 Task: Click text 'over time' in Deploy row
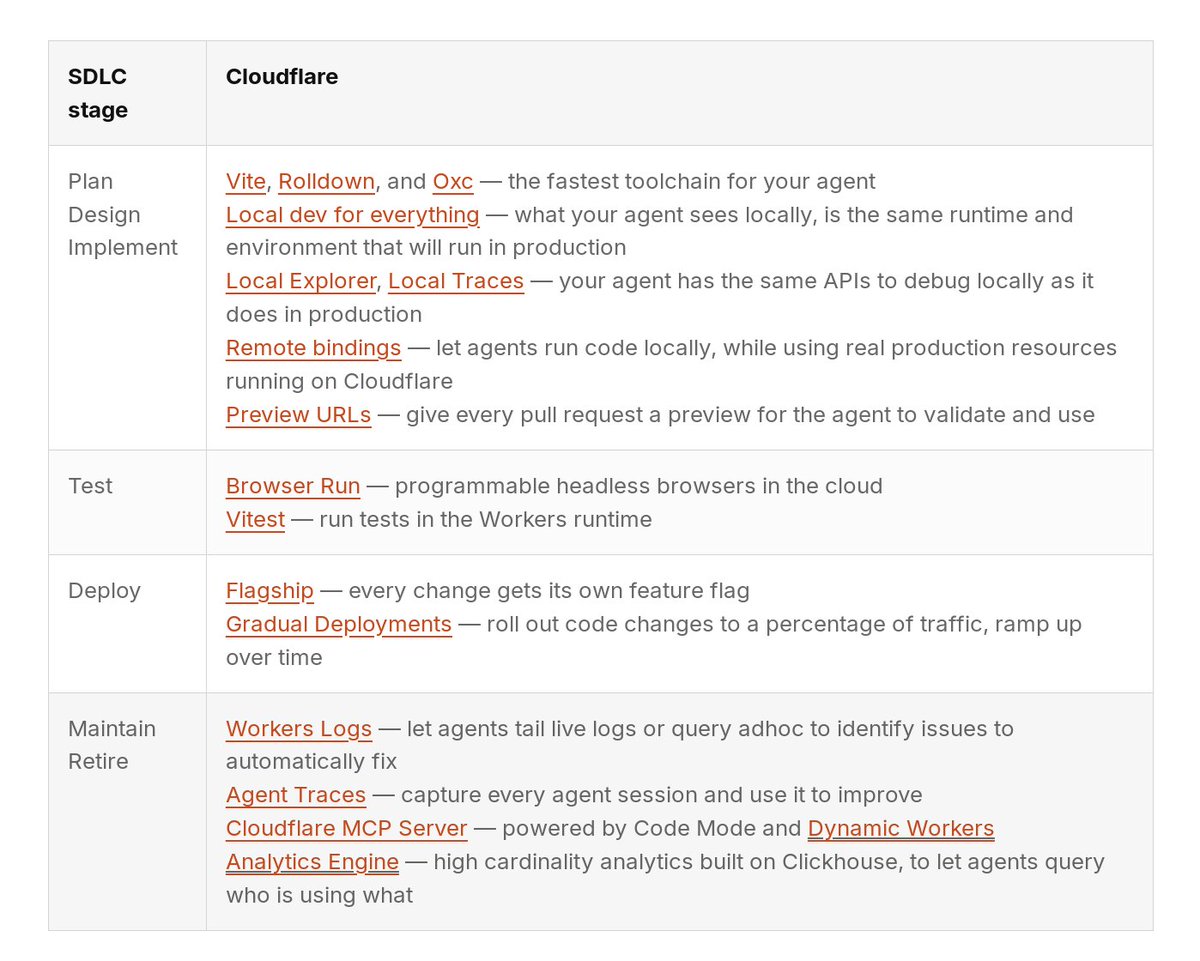click(274, 657)
